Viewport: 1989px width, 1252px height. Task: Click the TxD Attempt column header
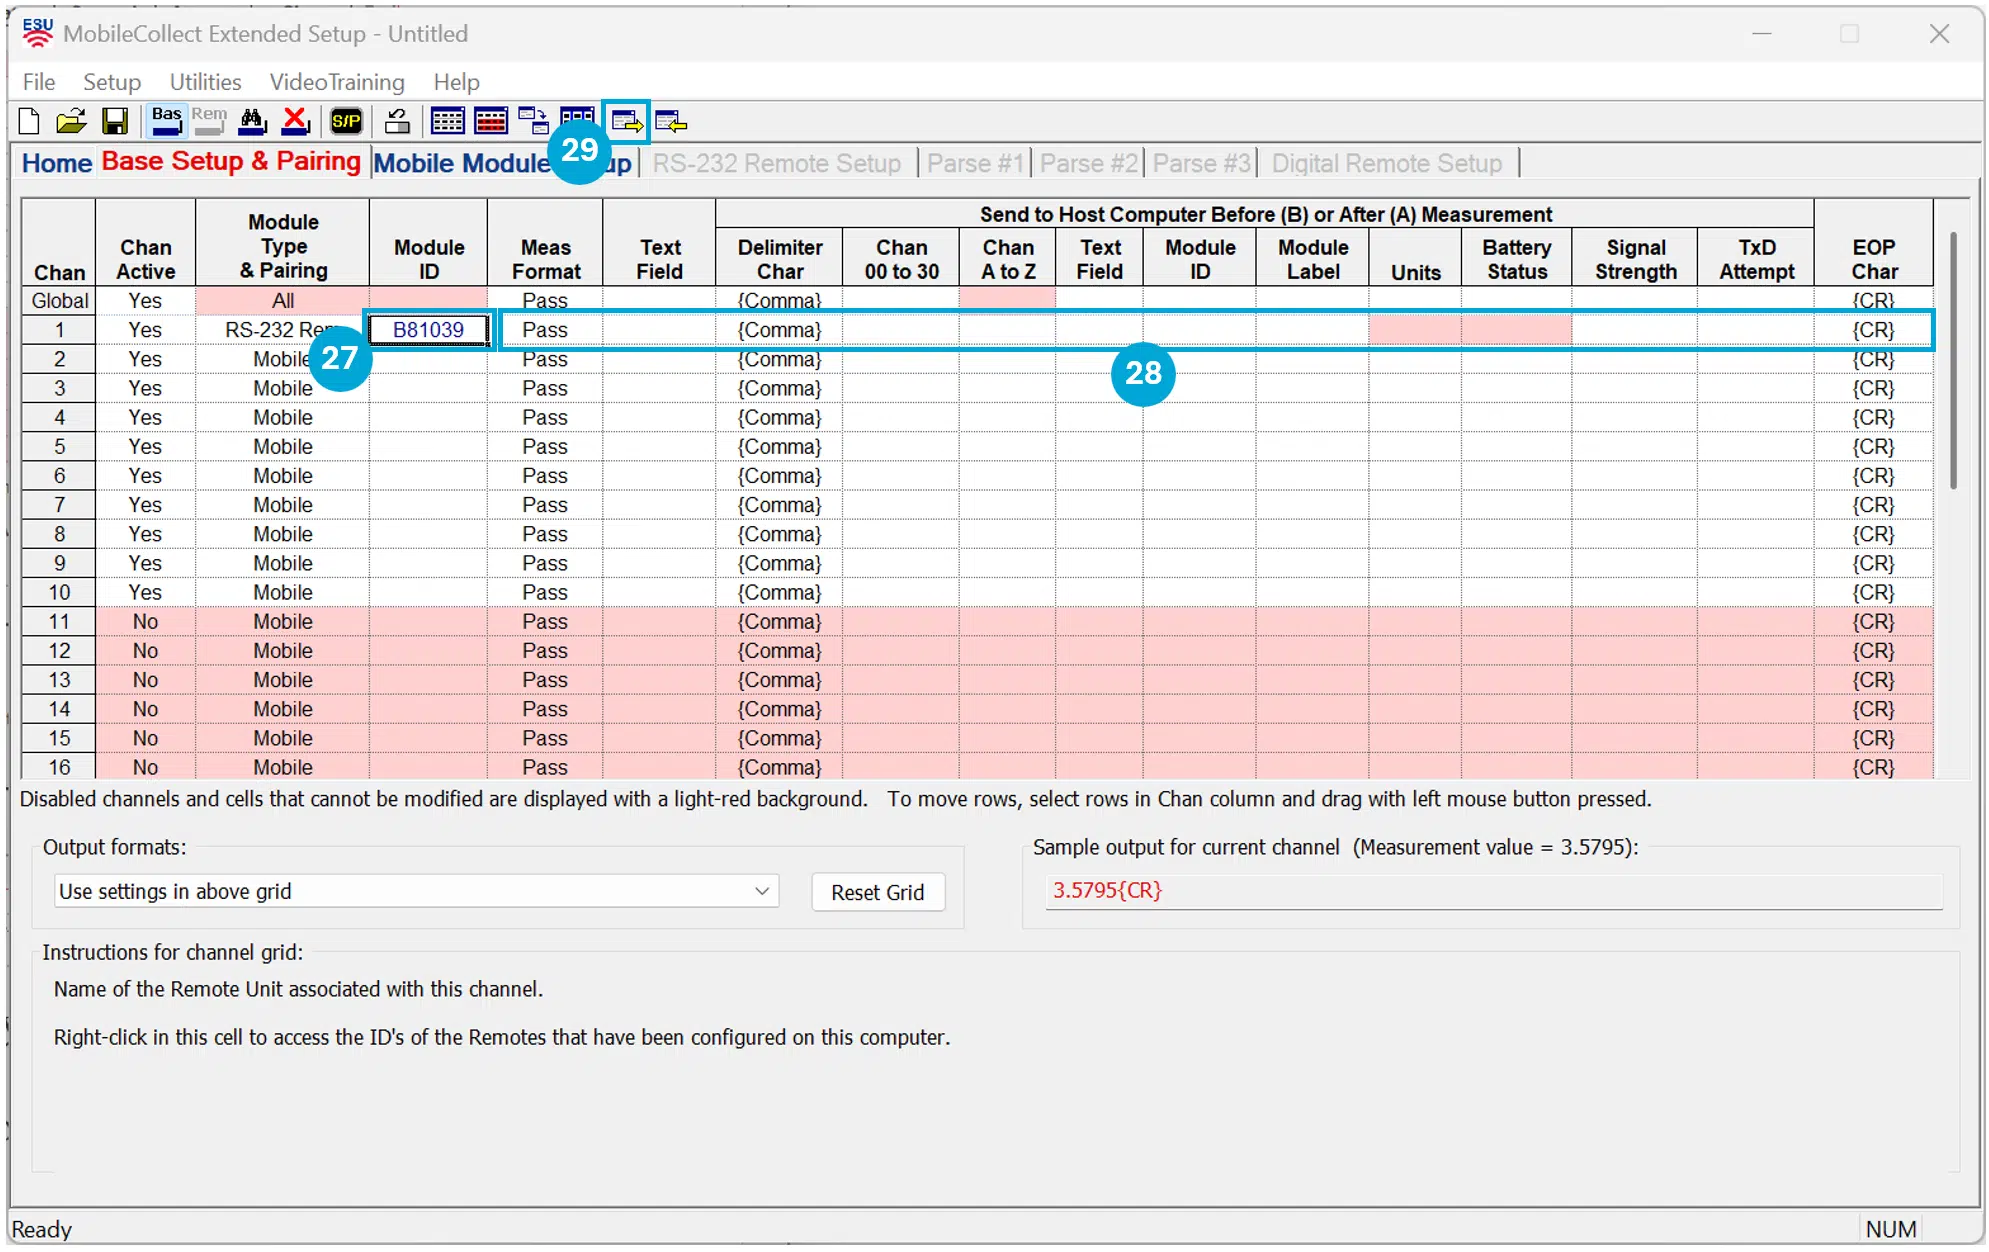click(x=1756, y=259)
